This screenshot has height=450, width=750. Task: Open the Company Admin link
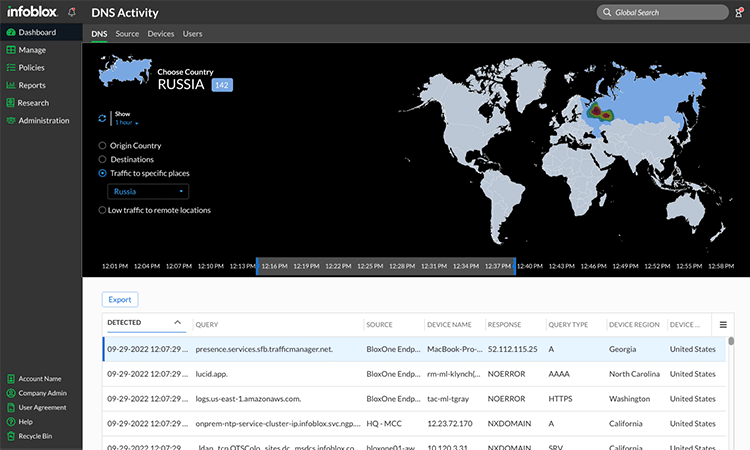click(42, 393)
